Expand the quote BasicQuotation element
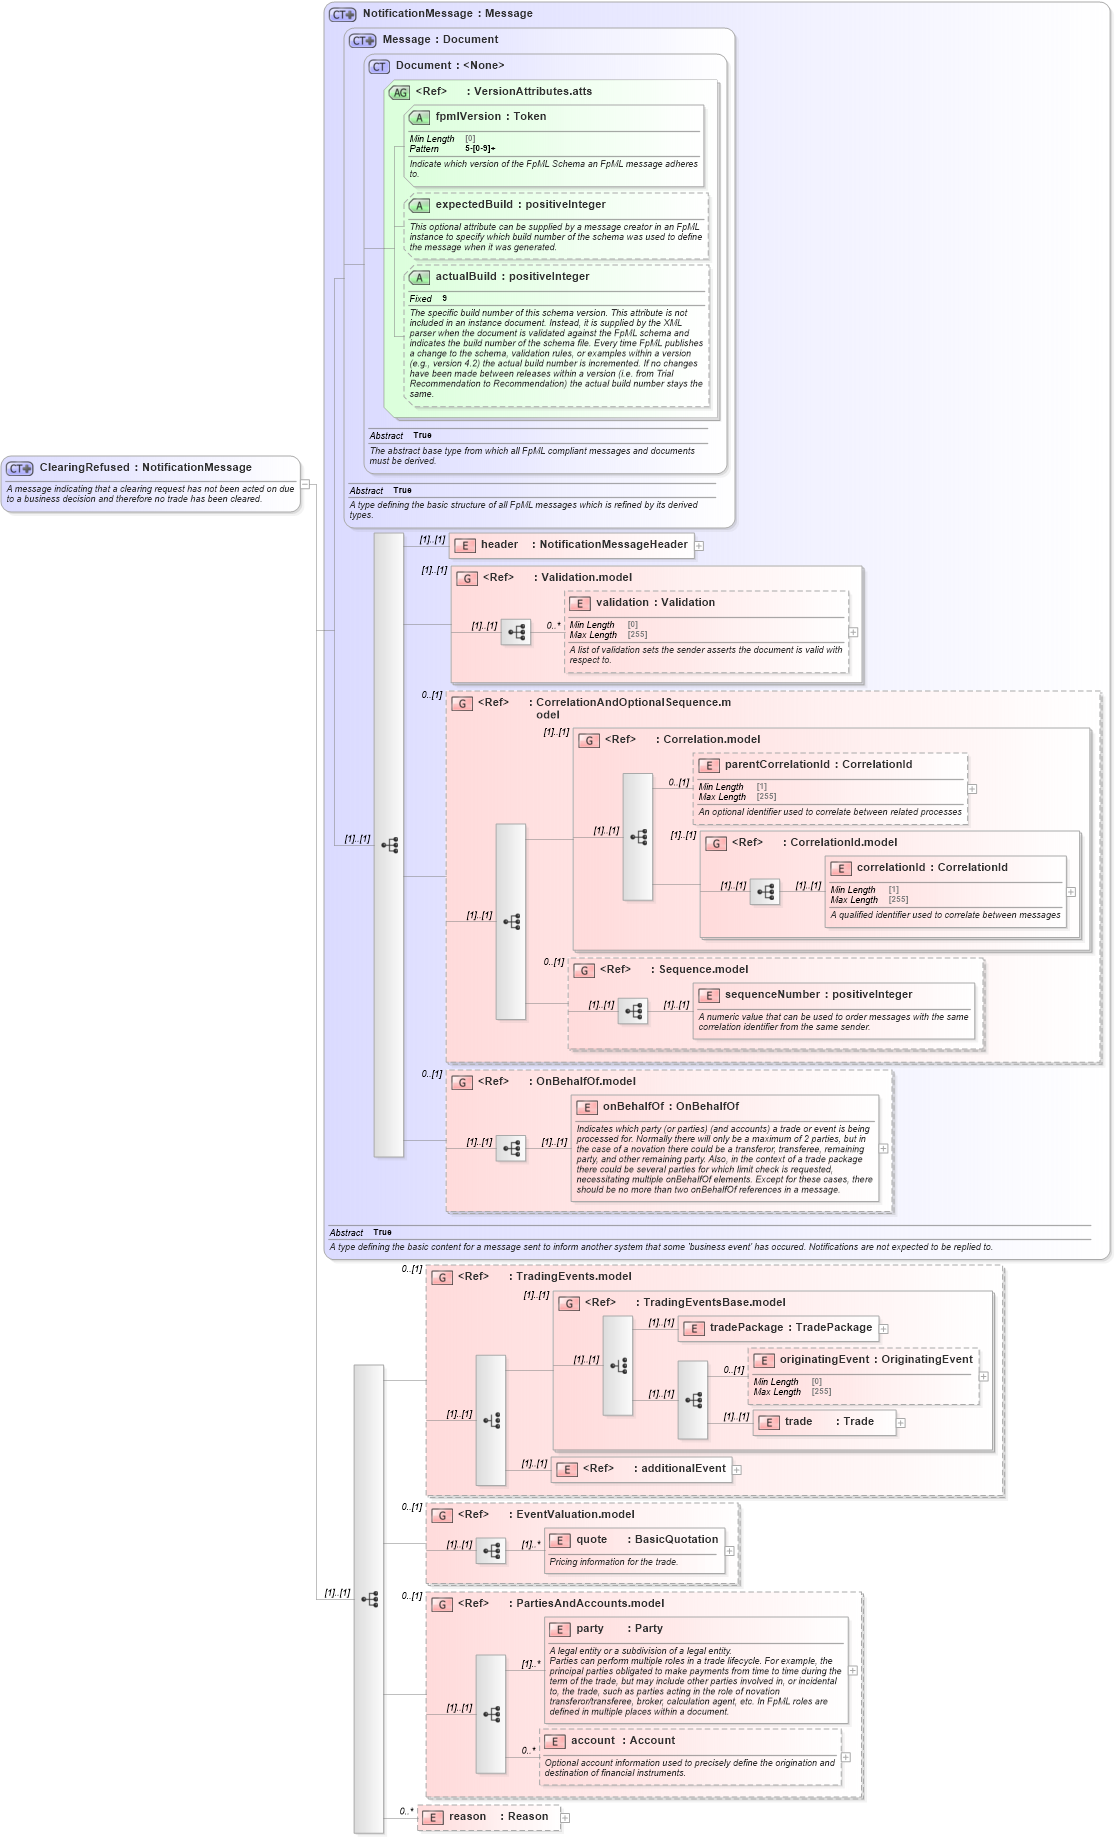The image size is (1115, 1838). (730, 1551)
